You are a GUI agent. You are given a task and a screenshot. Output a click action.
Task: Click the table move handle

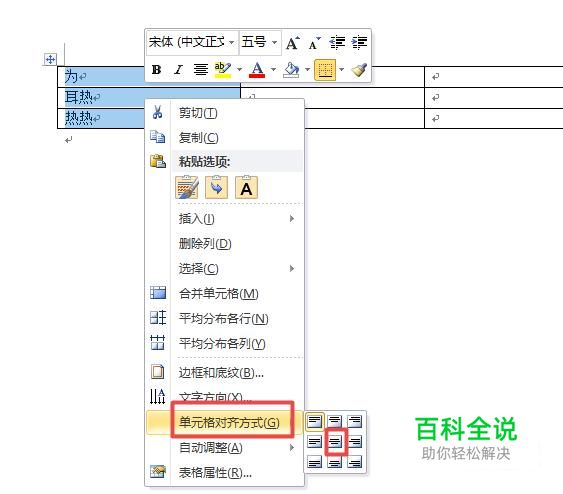click(50, 59)
